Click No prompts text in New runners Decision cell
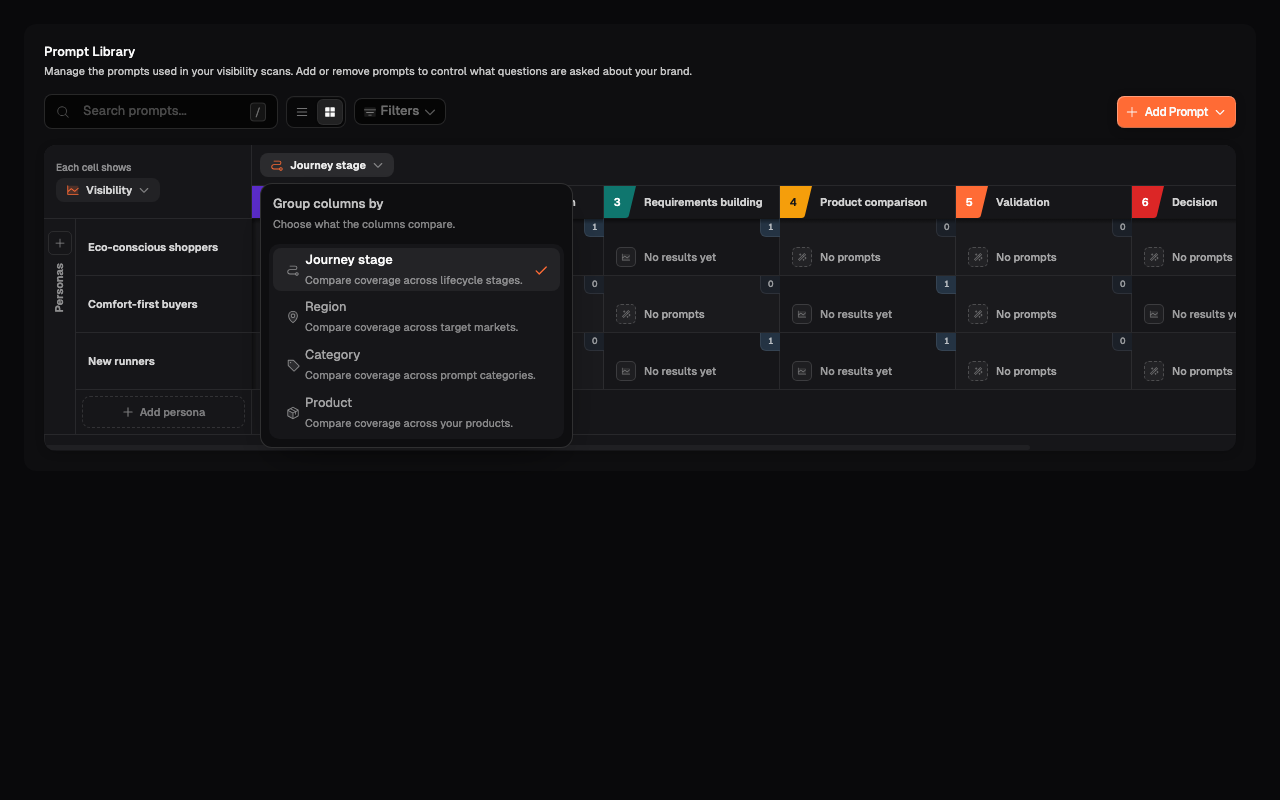Screen dimensions: 1280x800 [1202, 371]
